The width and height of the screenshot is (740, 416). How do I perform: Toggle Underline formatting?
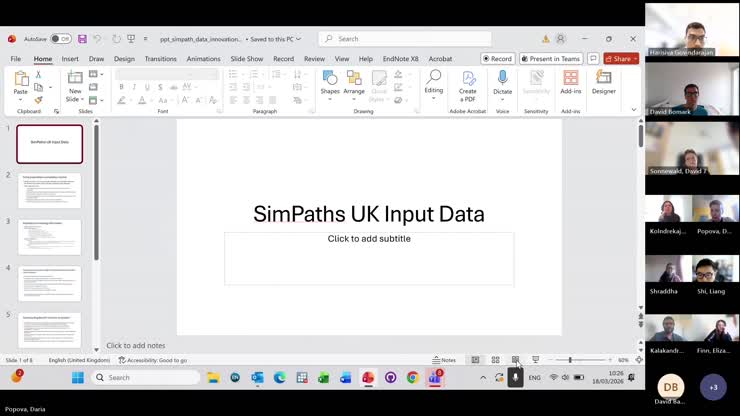click(x=147, y=87)
